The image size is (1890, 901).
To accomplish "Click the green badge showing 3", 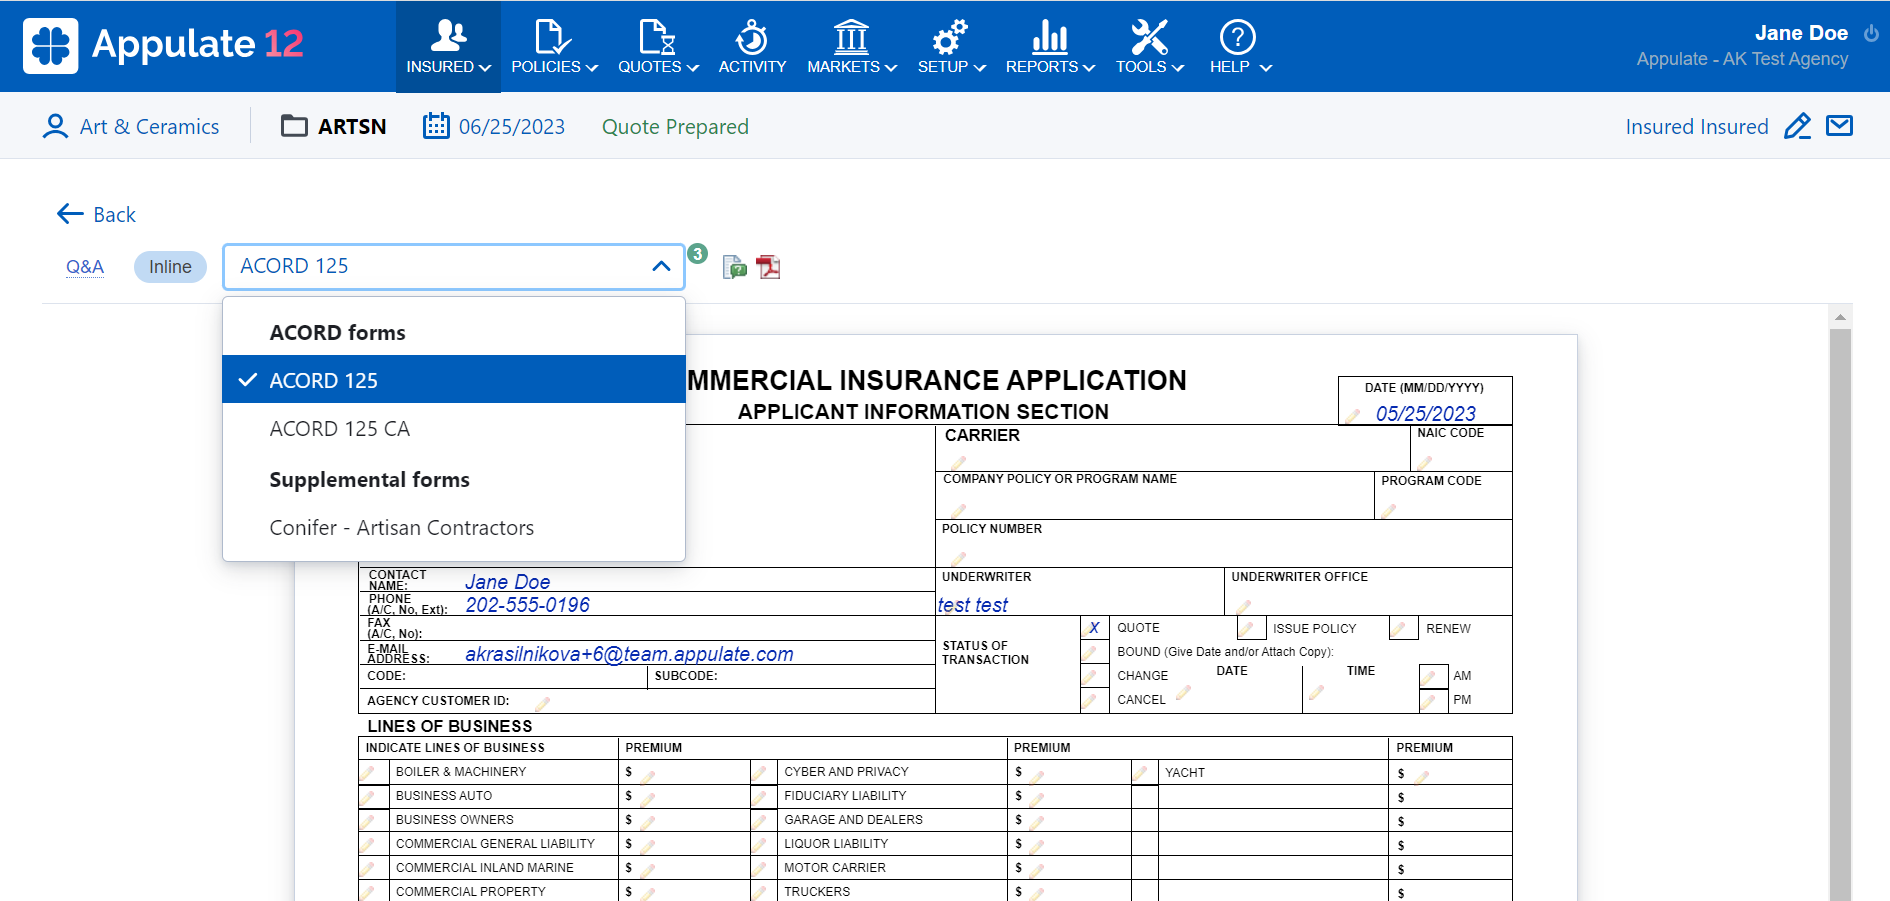I will pyautogui.click(x=698, y=254).
